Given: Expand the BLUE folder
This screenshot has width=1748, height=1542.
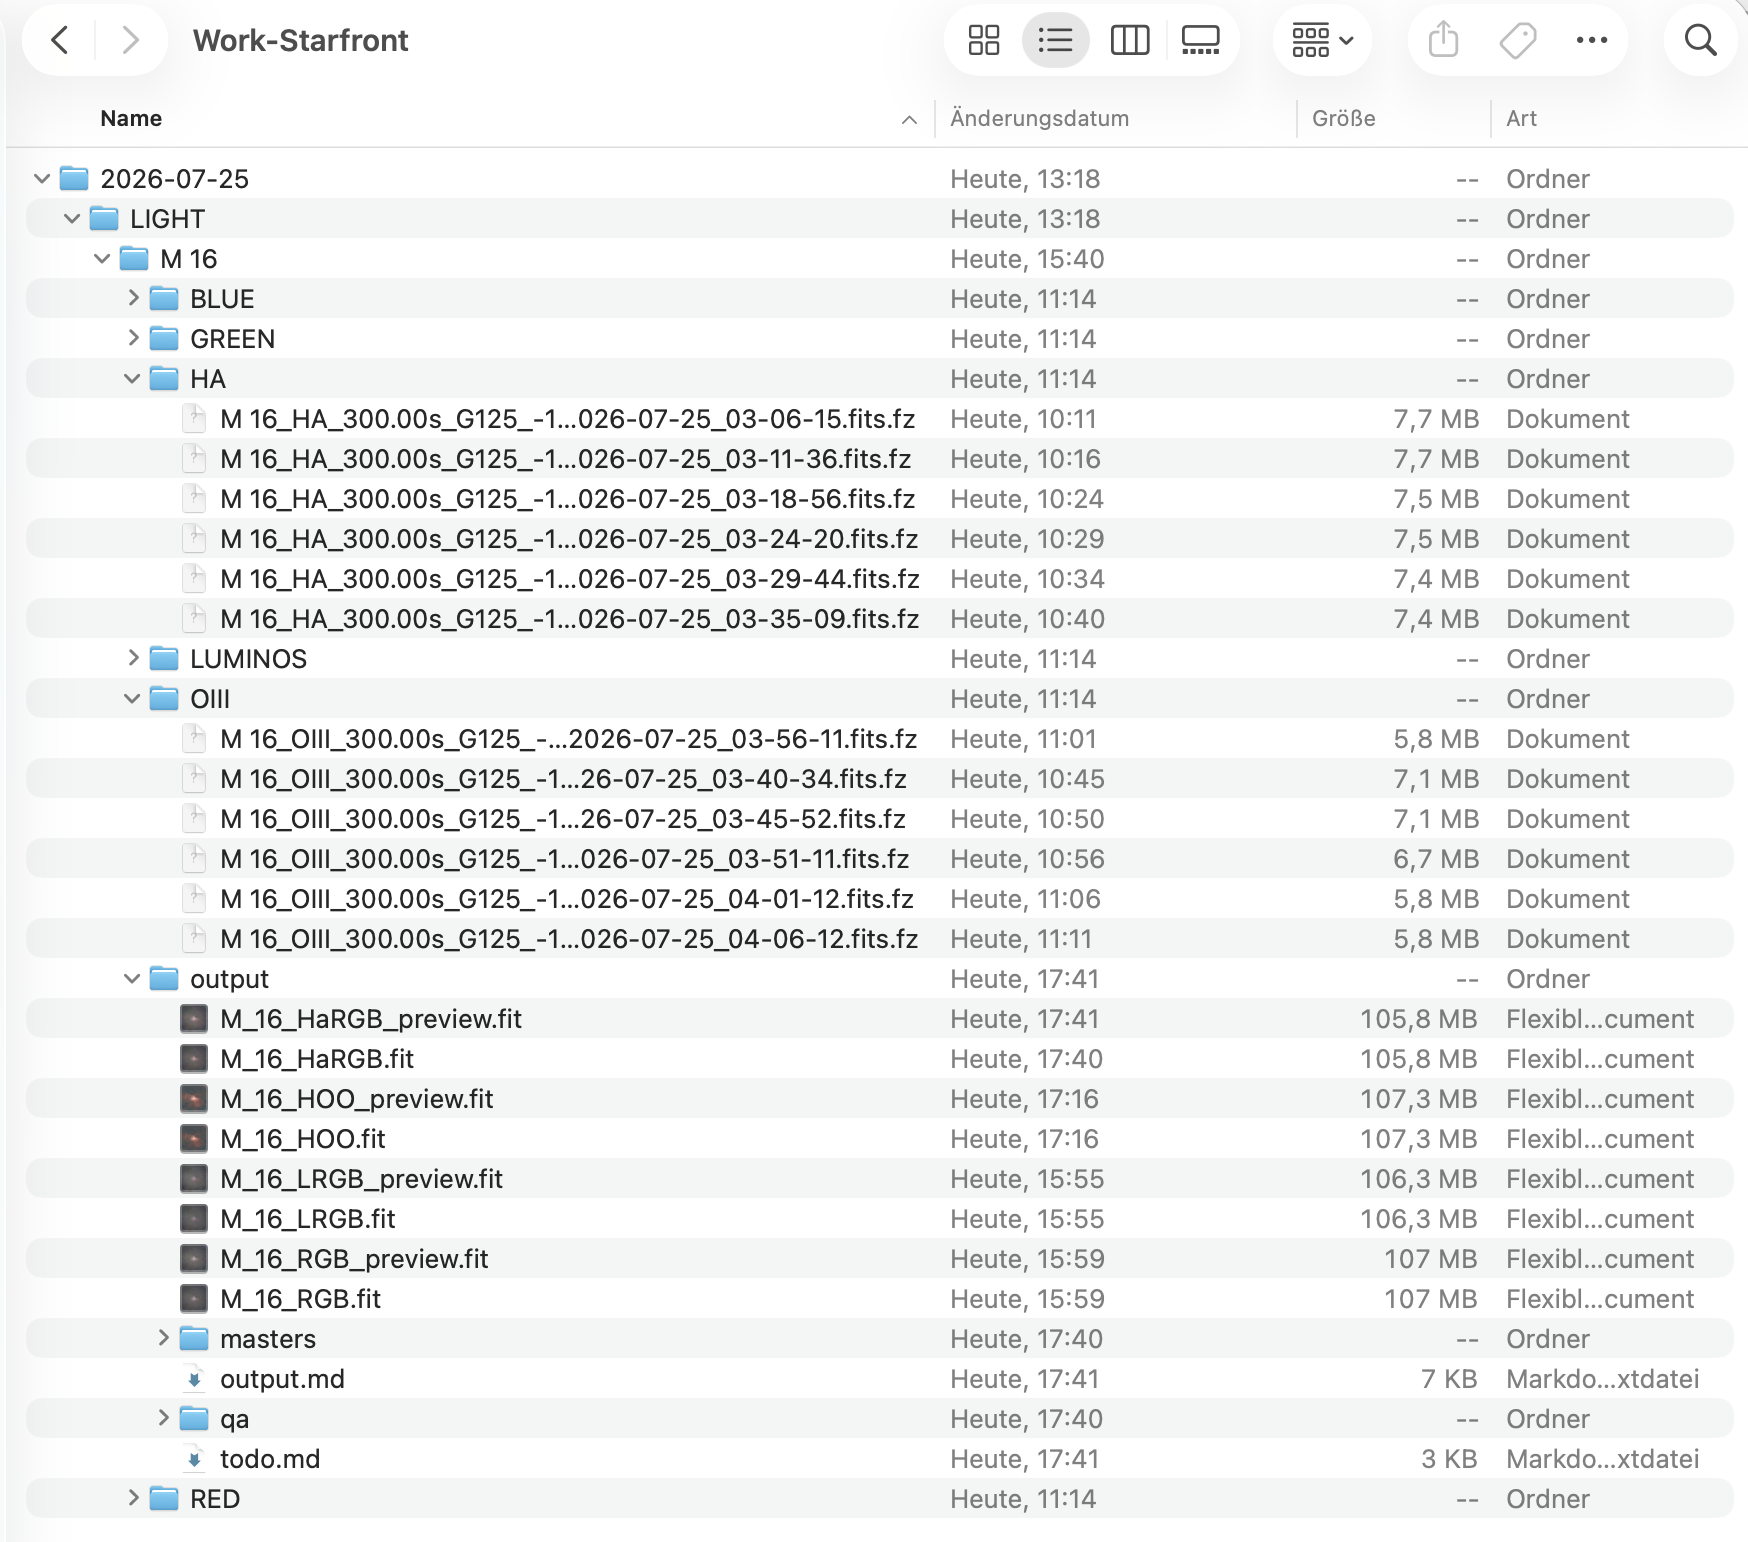Looking at the screenshot, I should pyautogui.click(x=133, y=298).
